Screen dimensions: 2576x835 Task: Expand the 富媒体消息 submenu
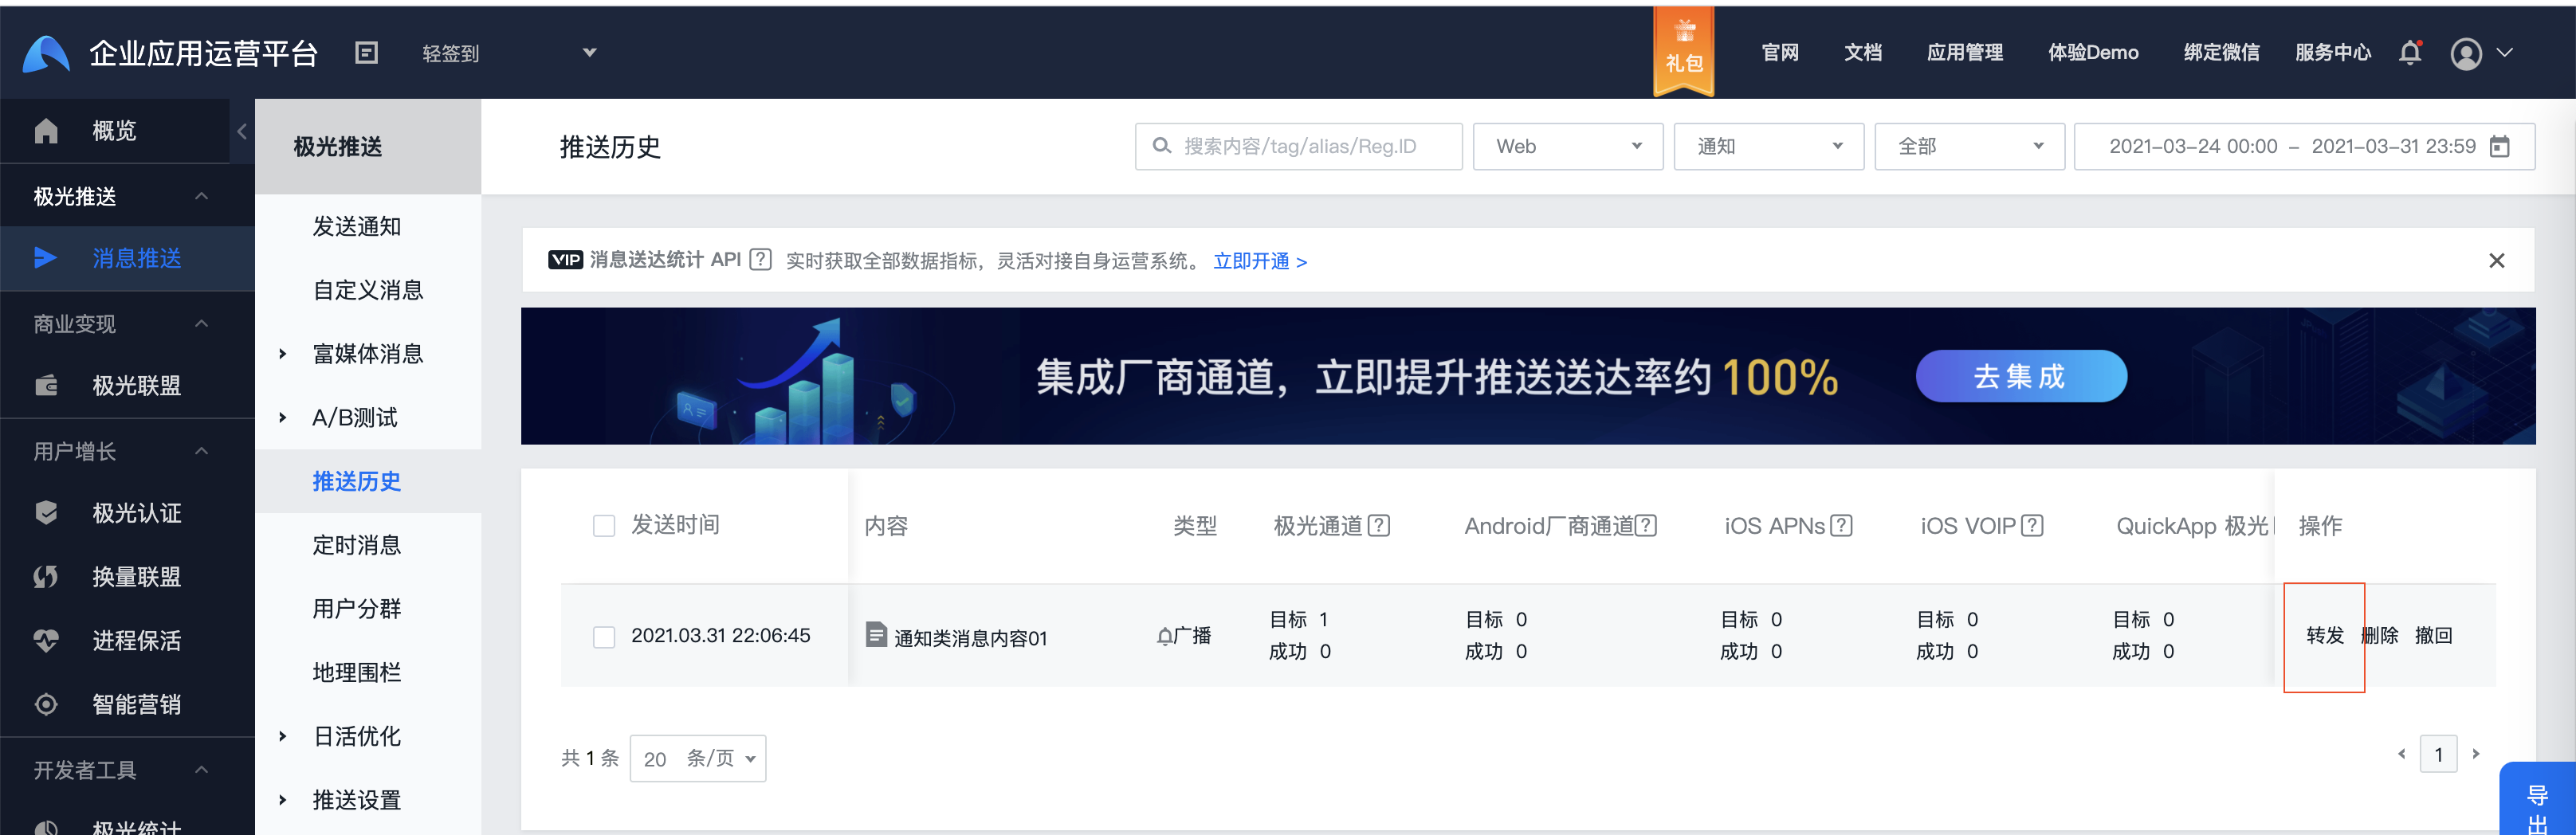283,354
